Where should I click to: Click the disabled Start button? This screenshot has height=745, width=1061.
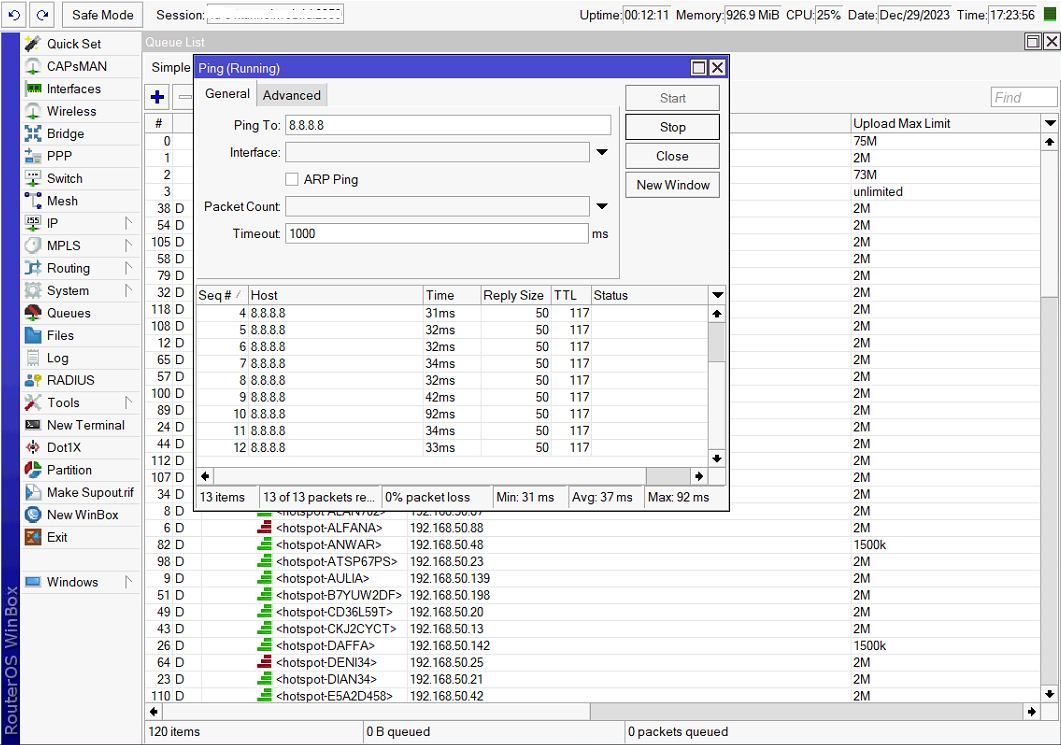point(672,98)
